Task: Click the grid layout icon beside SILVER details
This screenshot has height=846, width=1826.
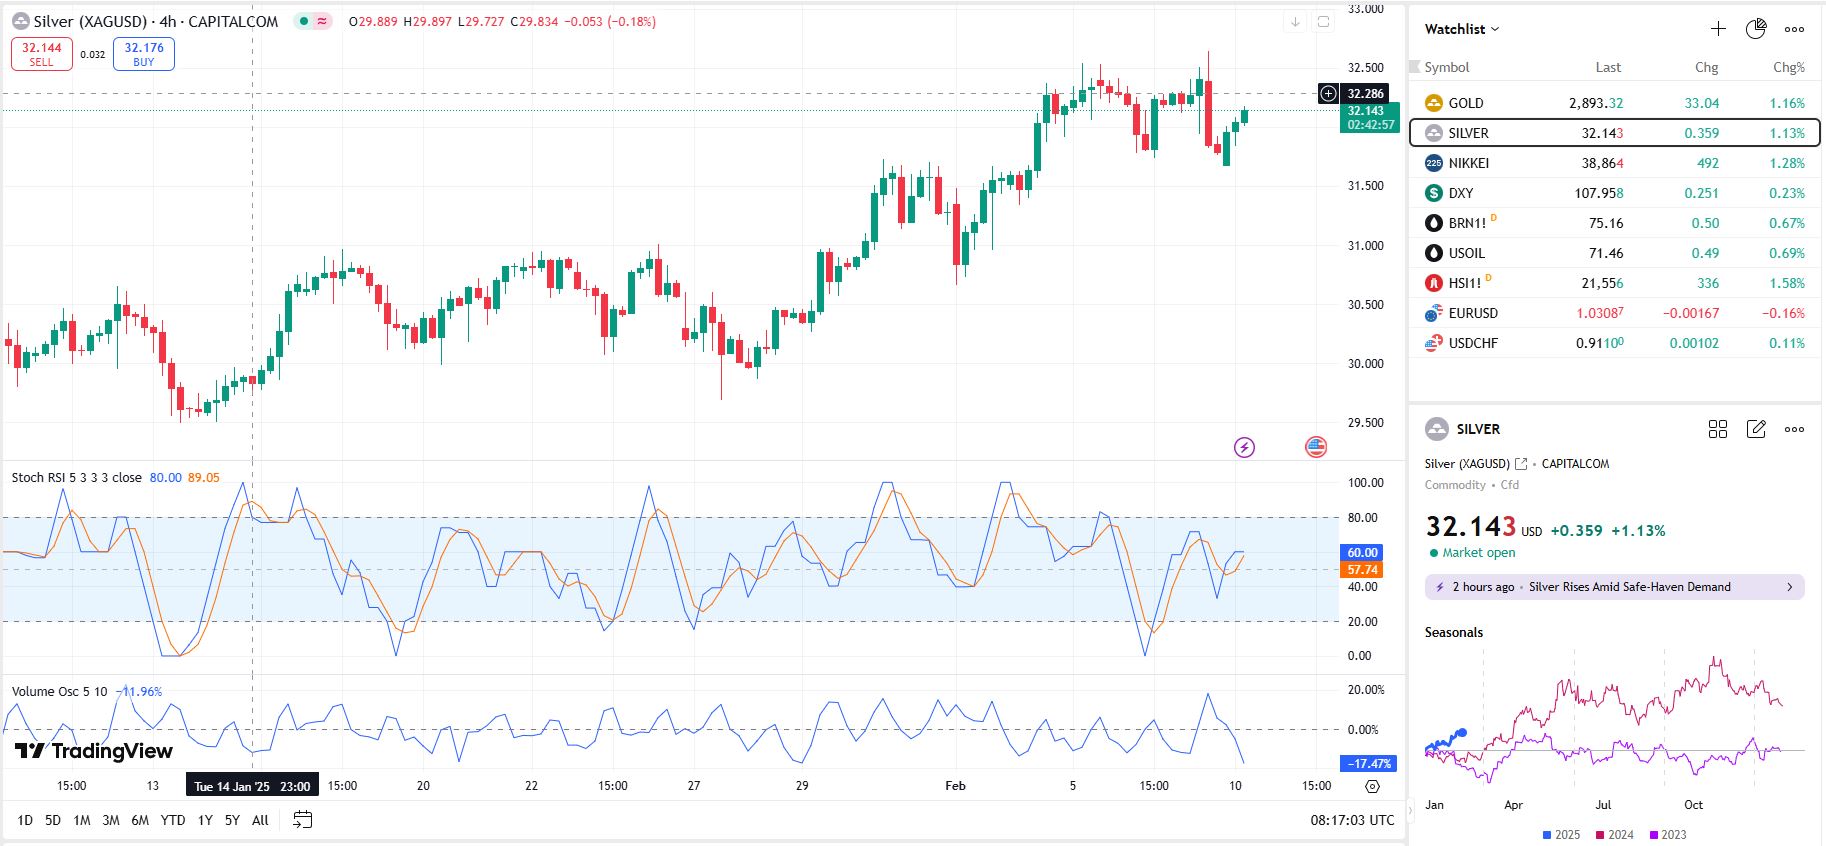Action: 1718,429
